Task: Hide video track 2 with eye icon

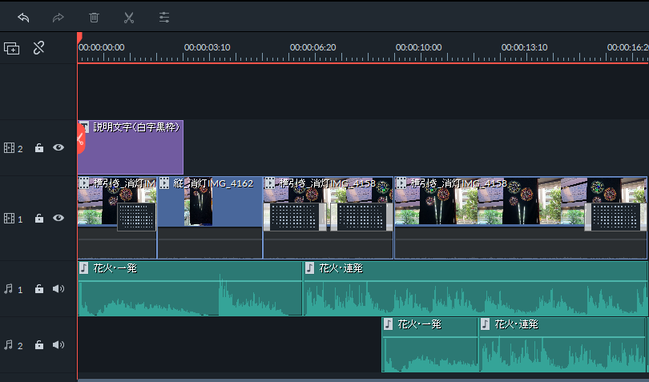Action: (x=58, y=147)
